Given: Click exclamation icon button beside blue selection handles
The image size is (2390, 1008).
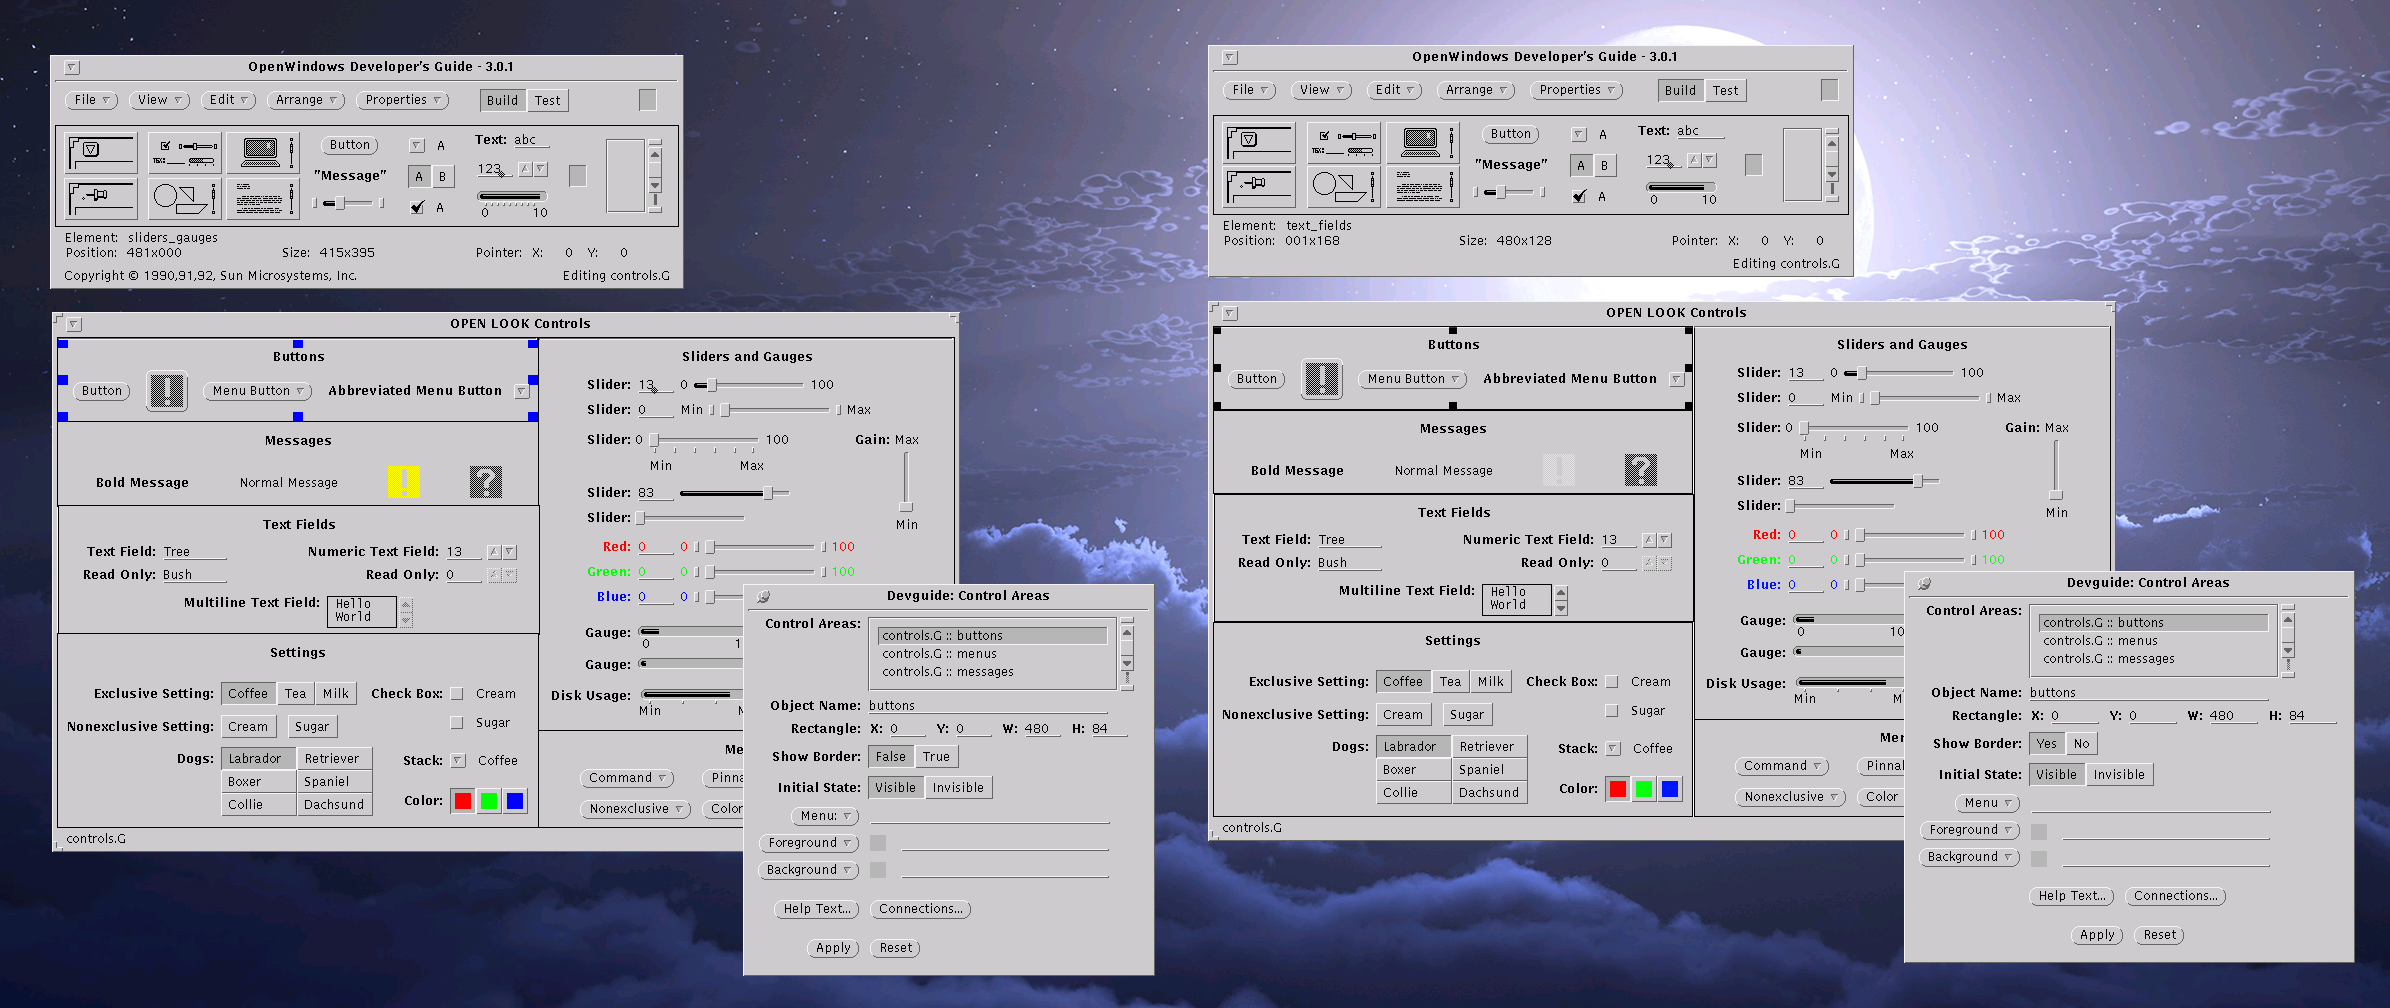Looking at the screenshot, I should click(x=167, y=391).
